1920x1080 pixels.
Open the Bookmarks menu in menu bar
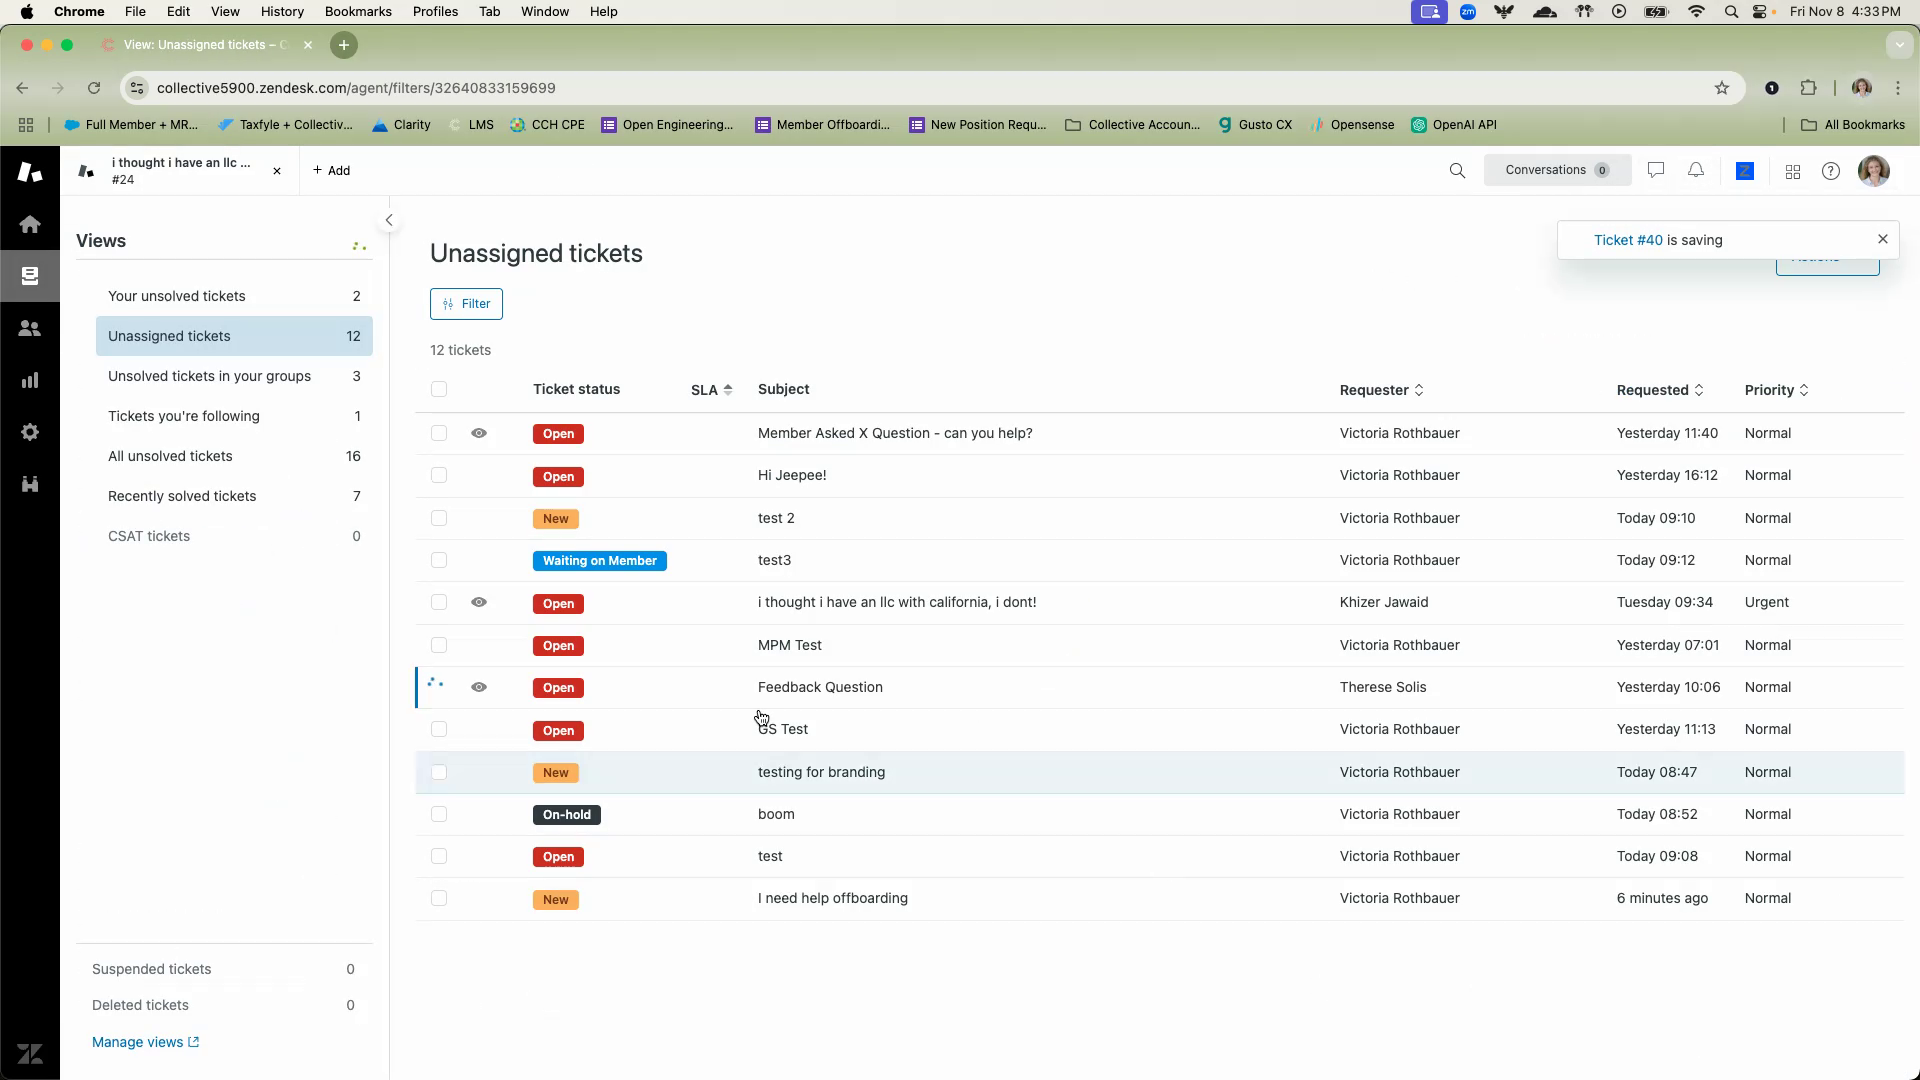click(x=357, y=11)
